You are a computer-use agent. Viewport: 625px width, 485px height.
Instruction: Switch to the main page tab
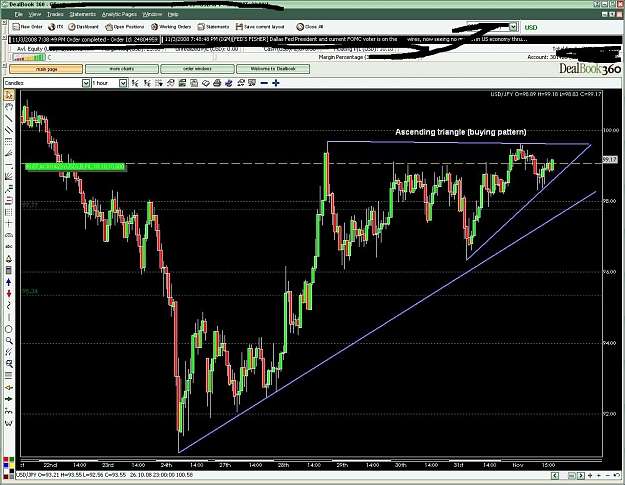click(46, 69)
